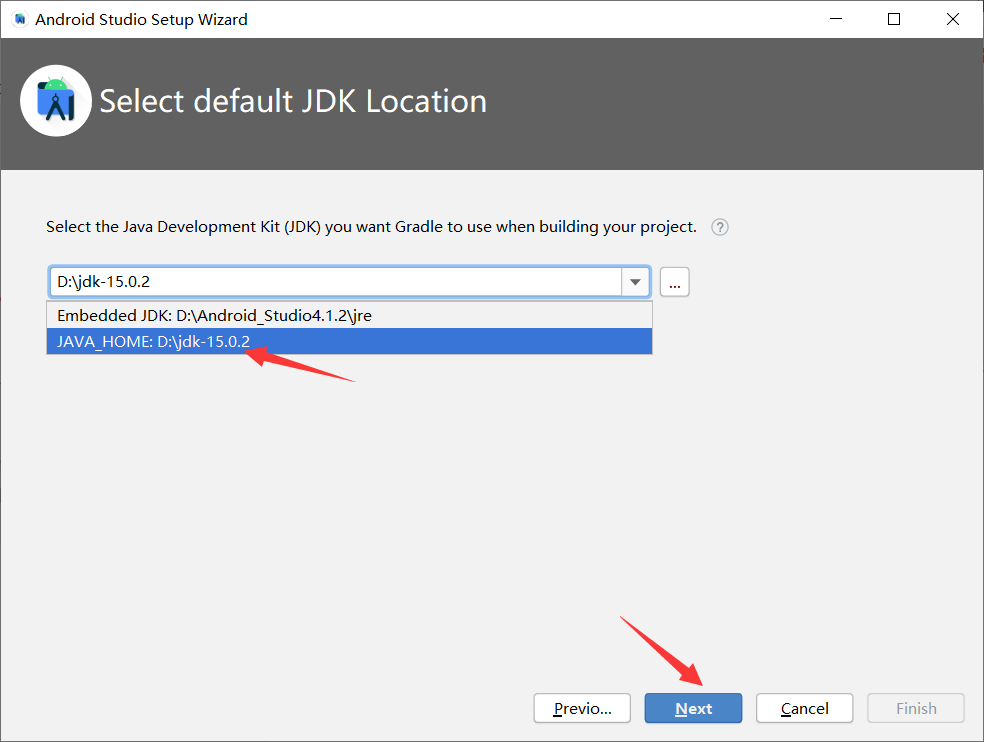
Task: Click the highlighted JAVA_HOME list row
Action: (x=348, y=341)
